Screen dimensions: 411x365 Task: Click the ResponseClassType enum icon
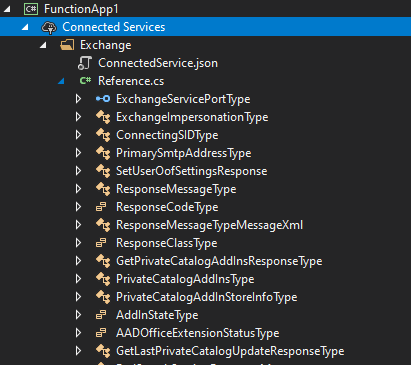pos(101,243)
